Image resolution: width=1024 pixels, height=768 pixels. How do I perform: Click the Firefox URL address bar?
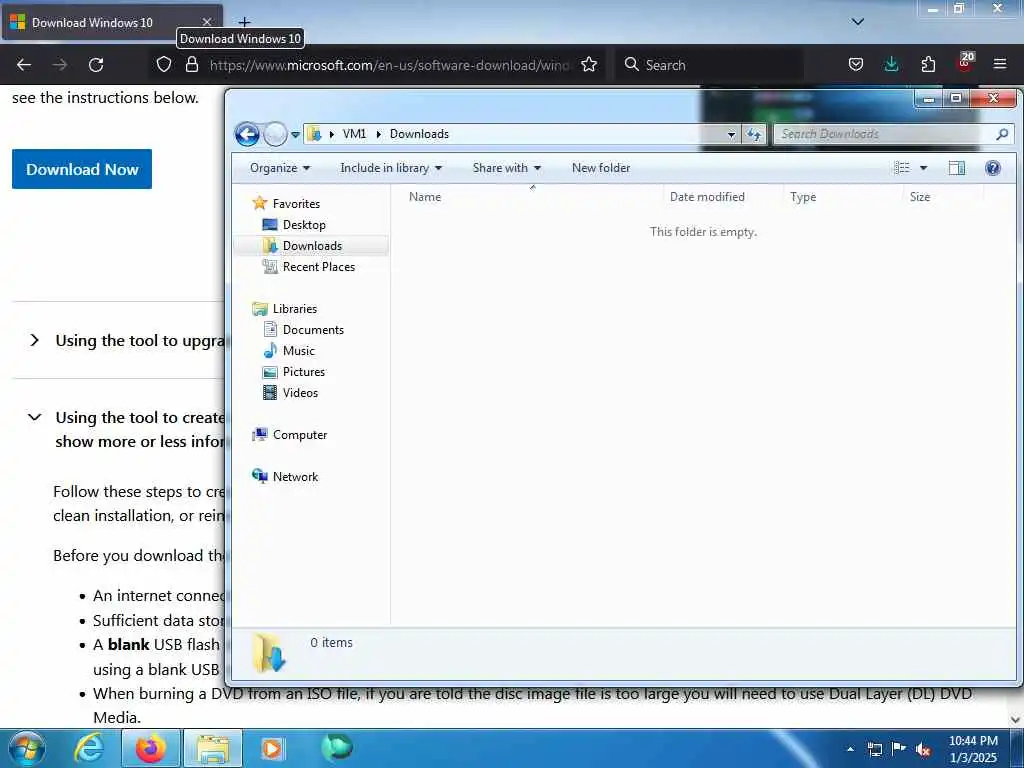pyautogui.click(x=391, y=65)
